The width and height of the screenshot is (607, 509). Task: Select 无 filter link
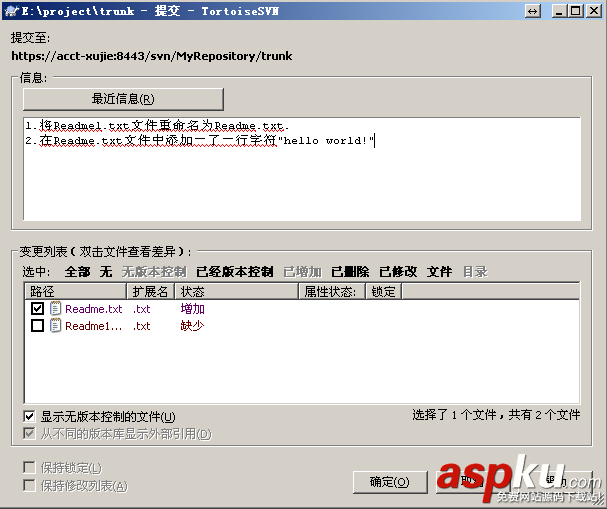point(106,271)
